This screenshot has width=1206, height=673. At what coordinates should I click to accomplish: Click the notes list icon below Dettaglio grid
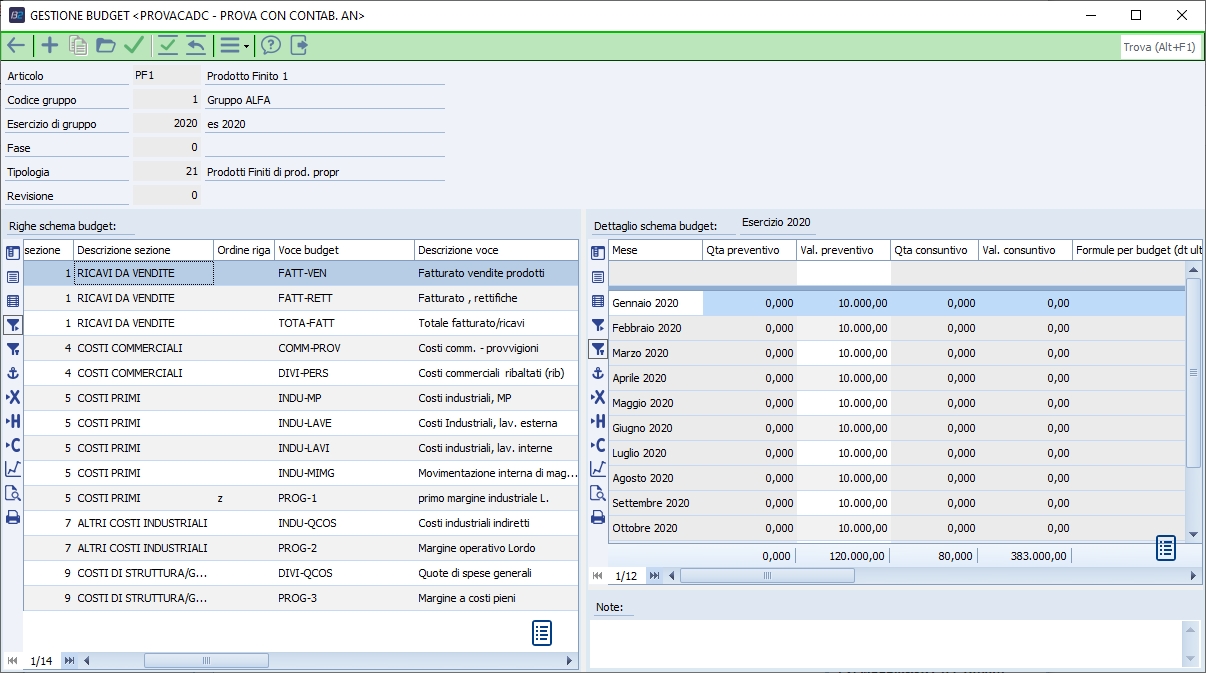[x=1166, y=548]
